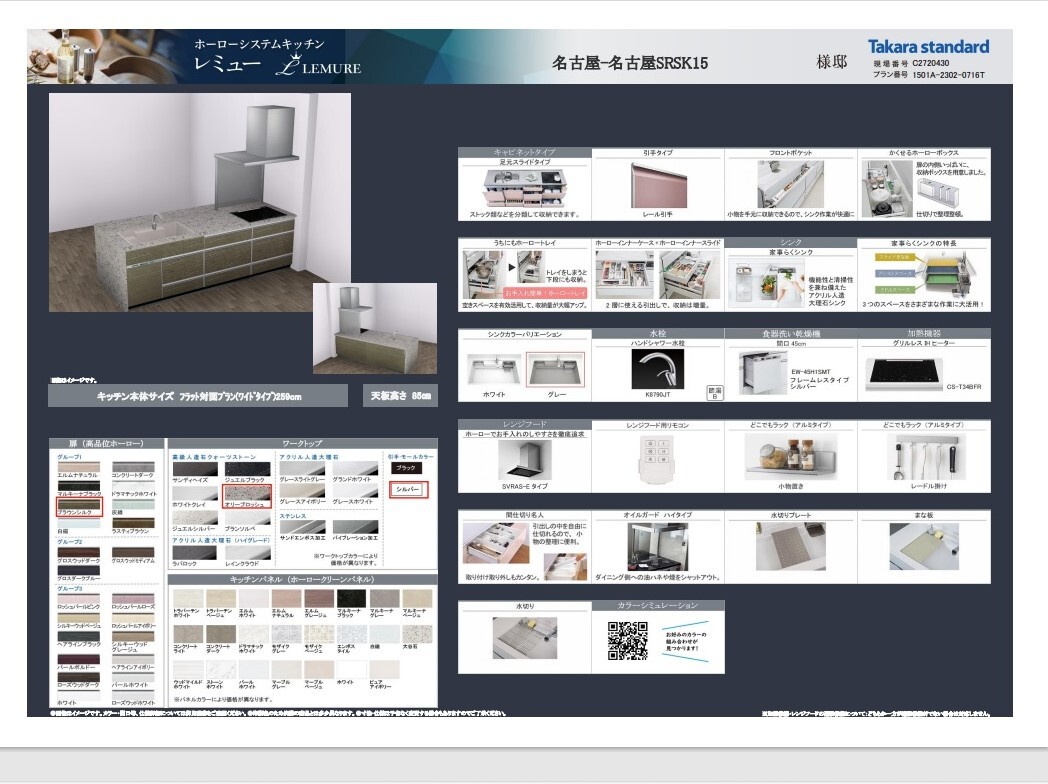
Task: Select the グロスダークブルー door color swatch
Action: tap(79, 570)
